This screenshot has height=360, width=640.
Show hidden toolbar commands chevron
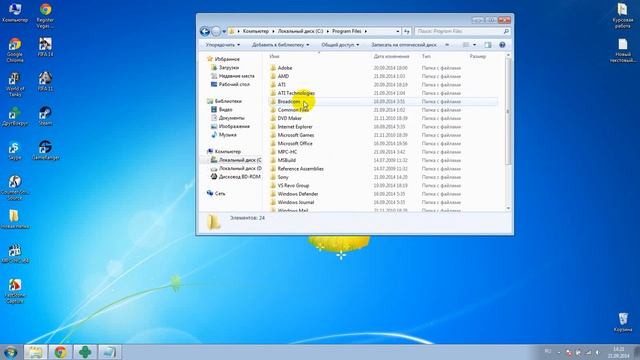coord(447,45)
